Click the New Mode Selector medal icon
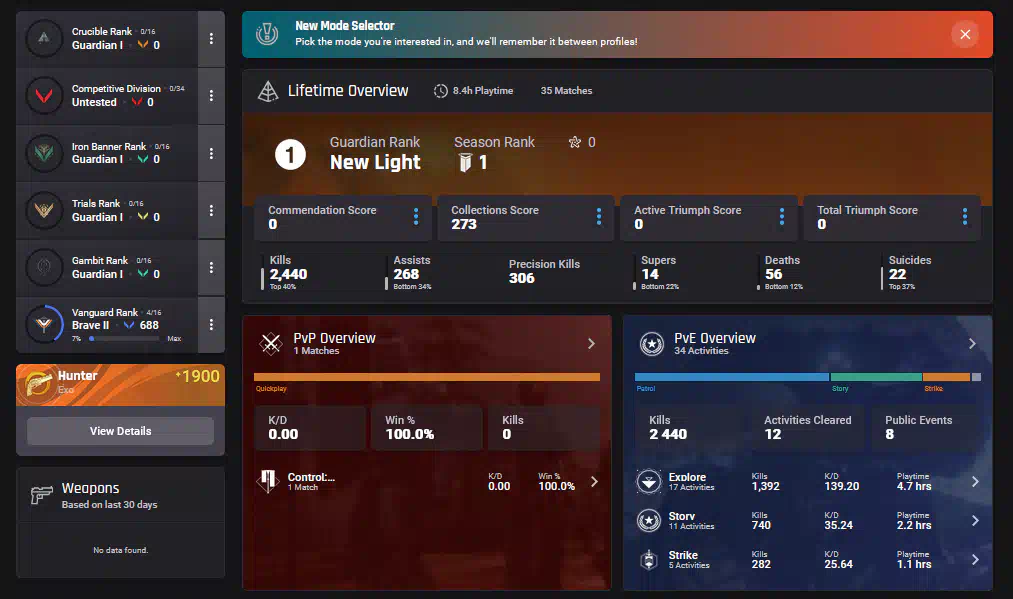The width and height of the screenshot is (1013, 599). (267, 34)
